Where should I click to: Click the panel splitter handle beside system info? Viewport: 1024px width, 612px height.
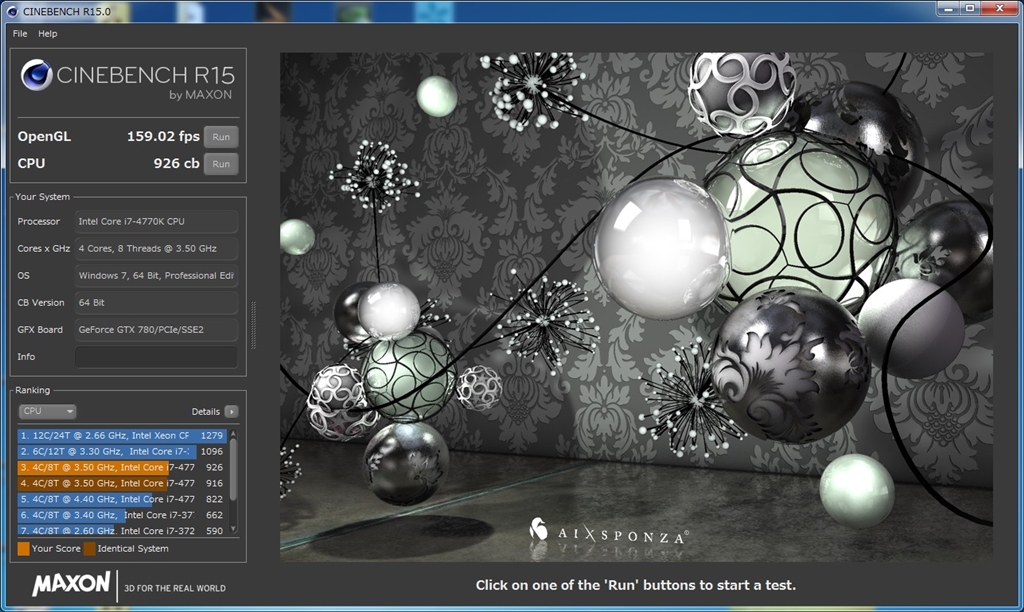click(x=253, y=325)
